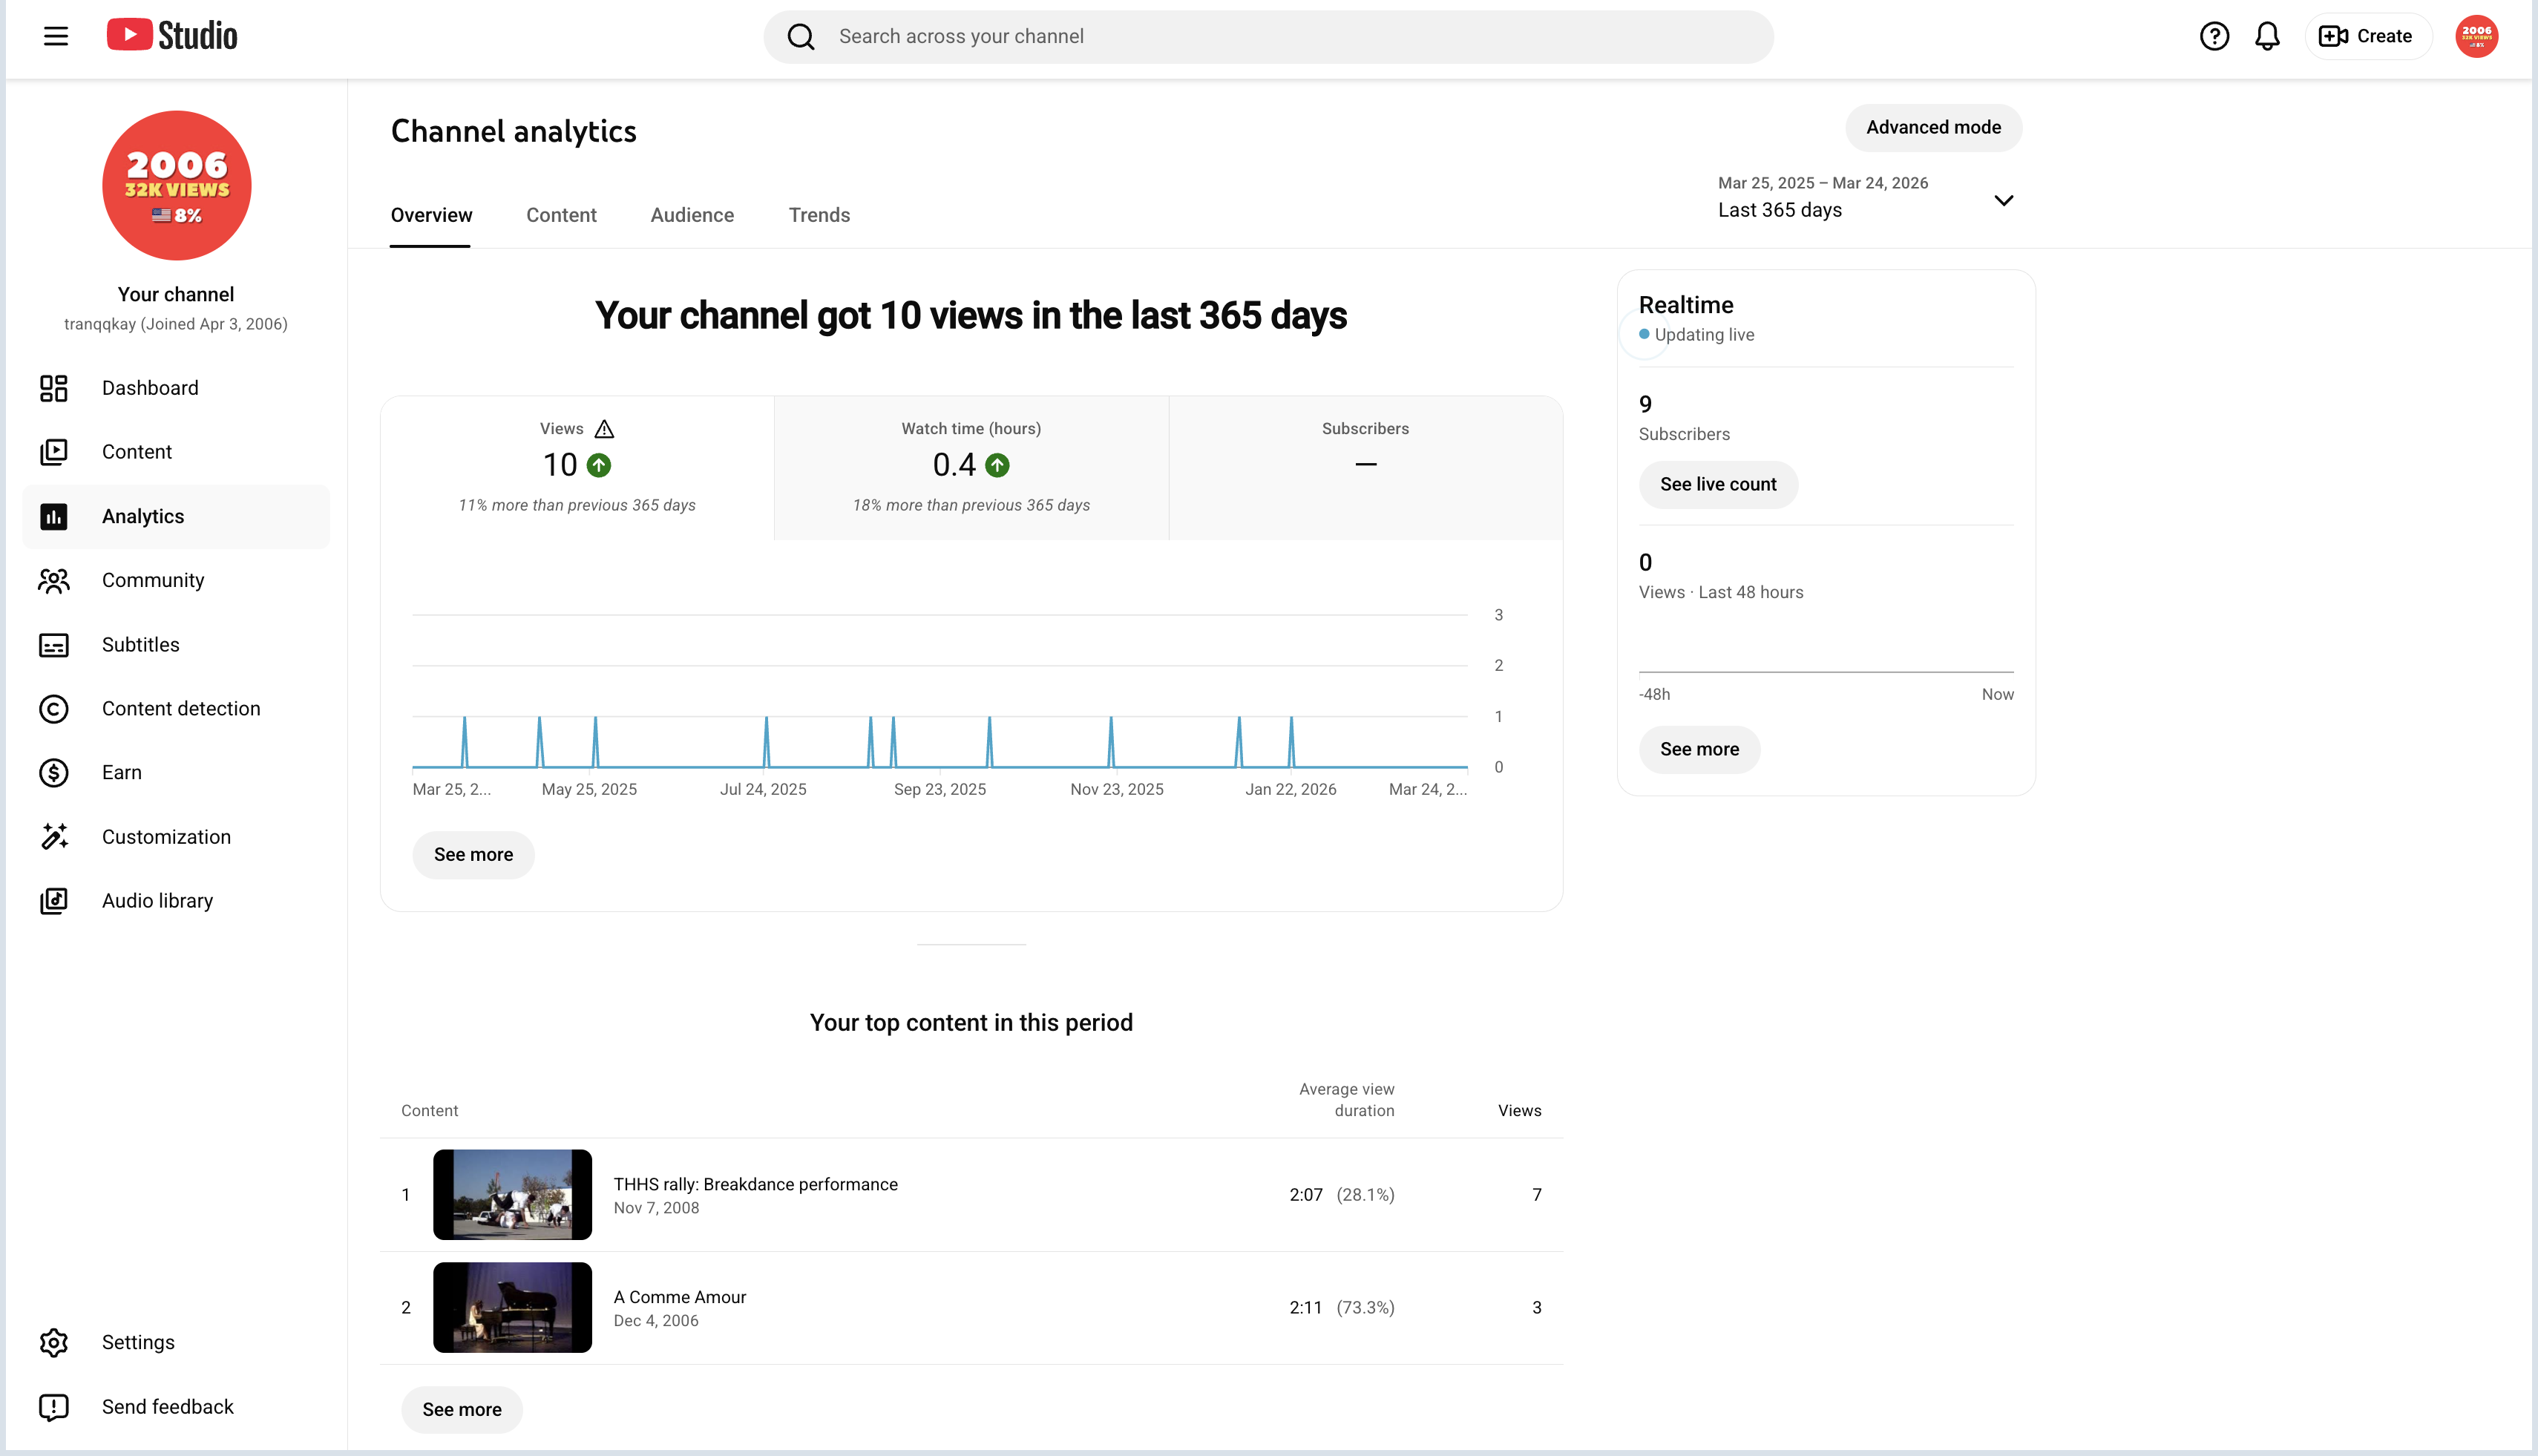Image resolution: width=2538 pixels, height=1456 pixels.
Task: Click the Average view duration header
Action: tap(1346, 1100)
